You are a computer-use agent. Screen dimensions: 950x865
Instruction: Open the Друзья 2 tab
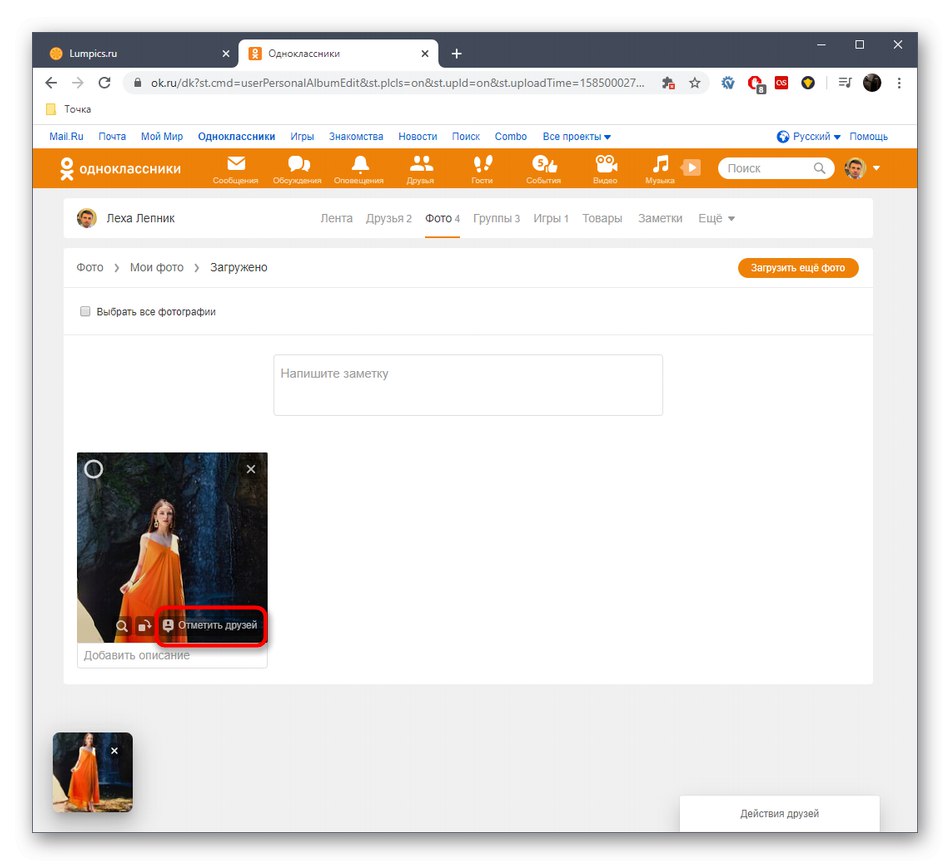tap(388, 219)
